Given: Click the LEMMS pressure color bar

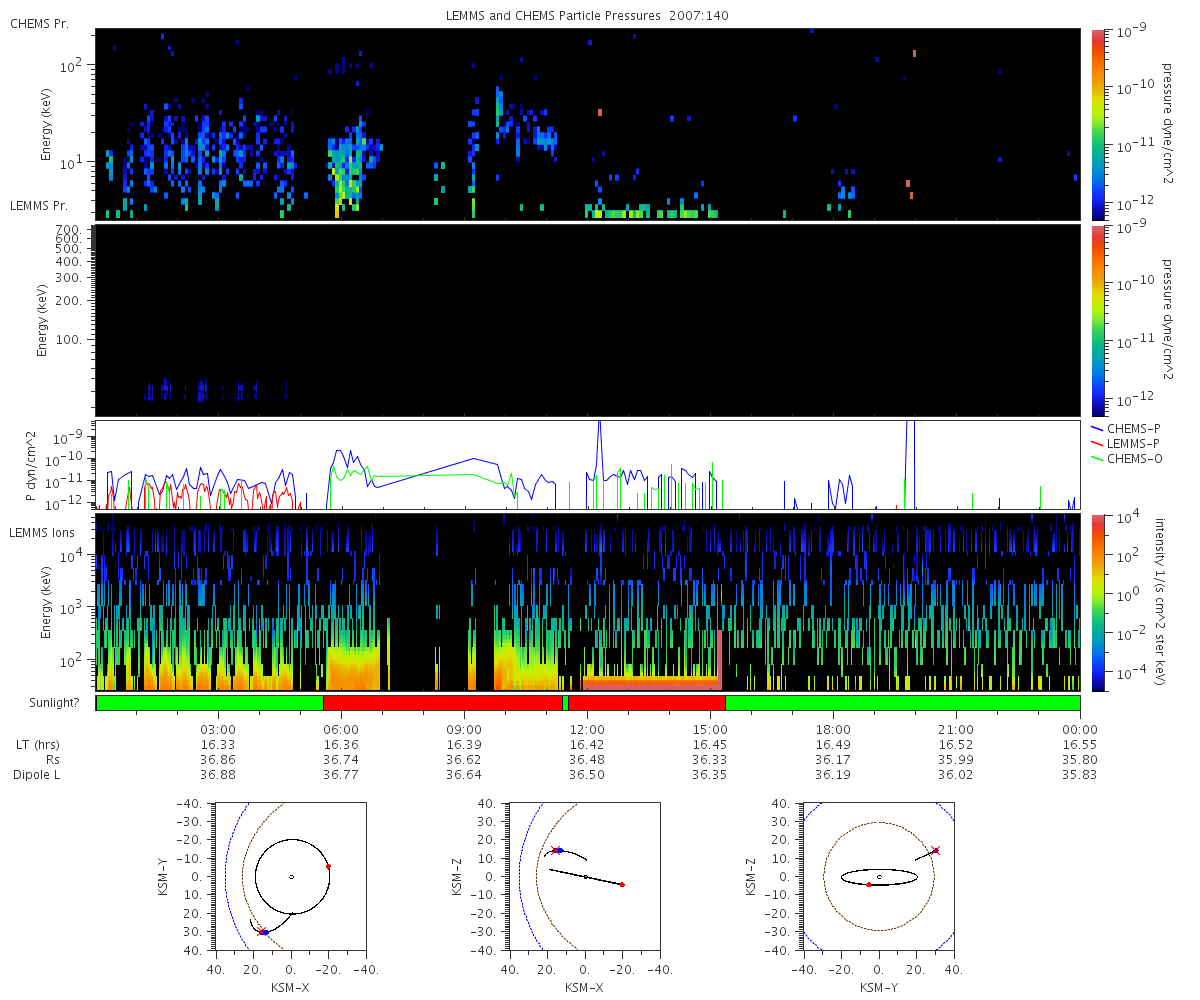Looking at the screenshot, I should [x=1099, y=320].
